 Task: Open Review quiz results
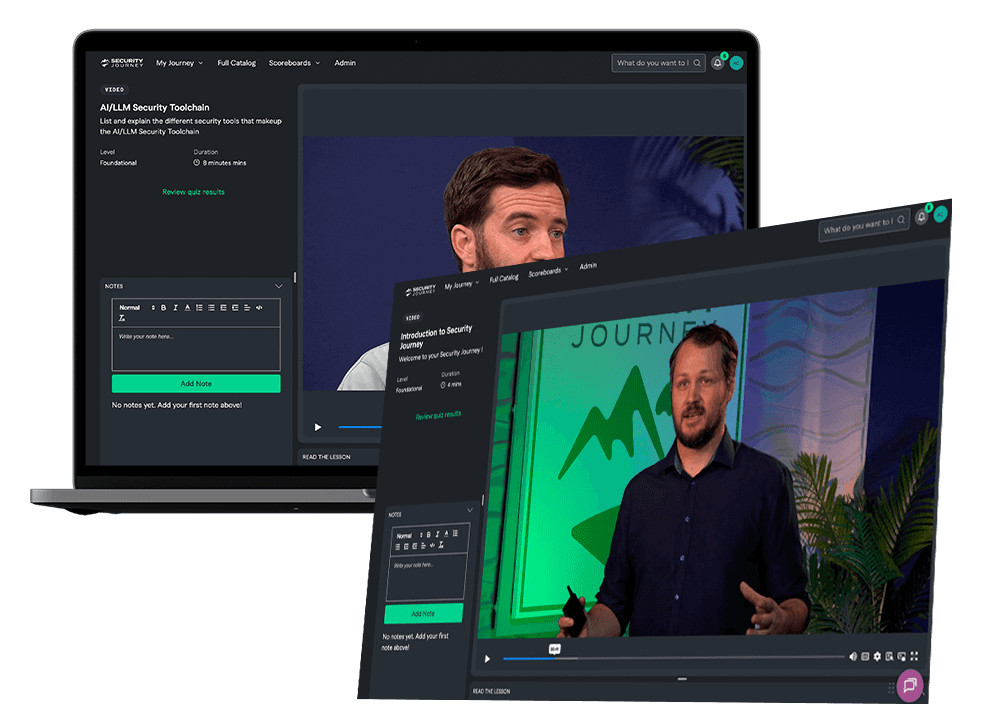[192, 191]
